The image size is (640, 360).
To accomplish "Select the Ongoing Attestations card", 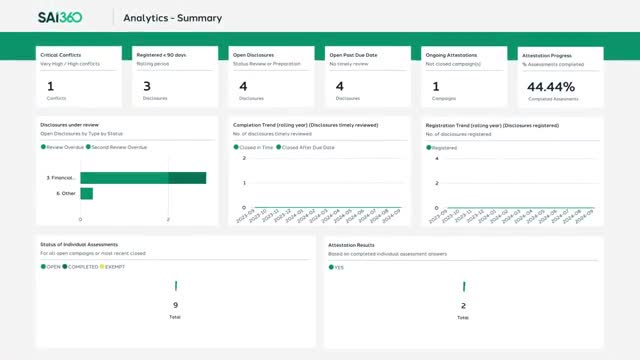I will click(x=464, y=76).
